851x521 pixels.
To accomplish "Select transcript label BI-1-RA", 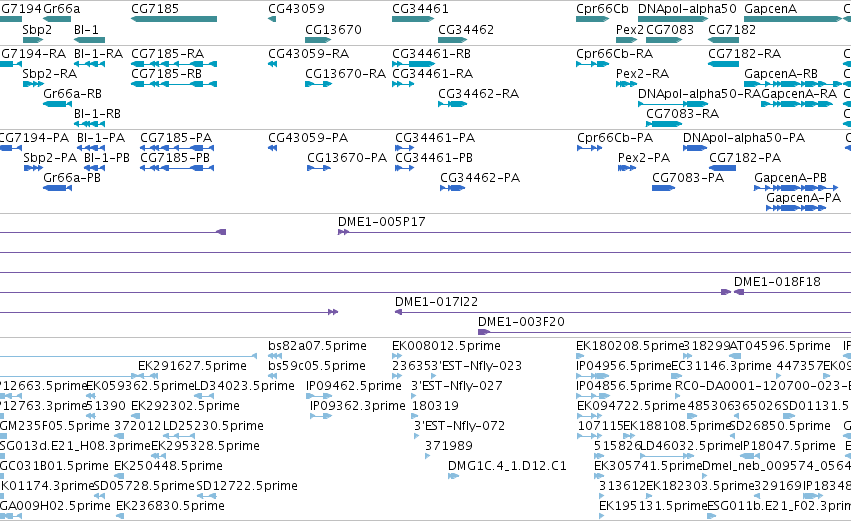I will (x=99, y=54).
